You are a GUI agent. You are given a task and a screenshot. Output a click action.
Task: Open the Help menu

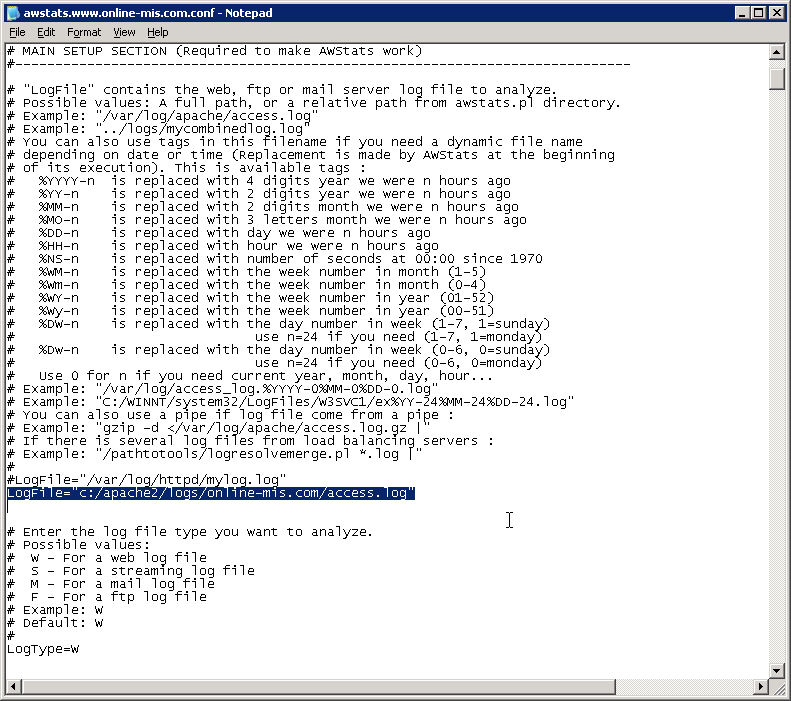(x=158, y=32)
